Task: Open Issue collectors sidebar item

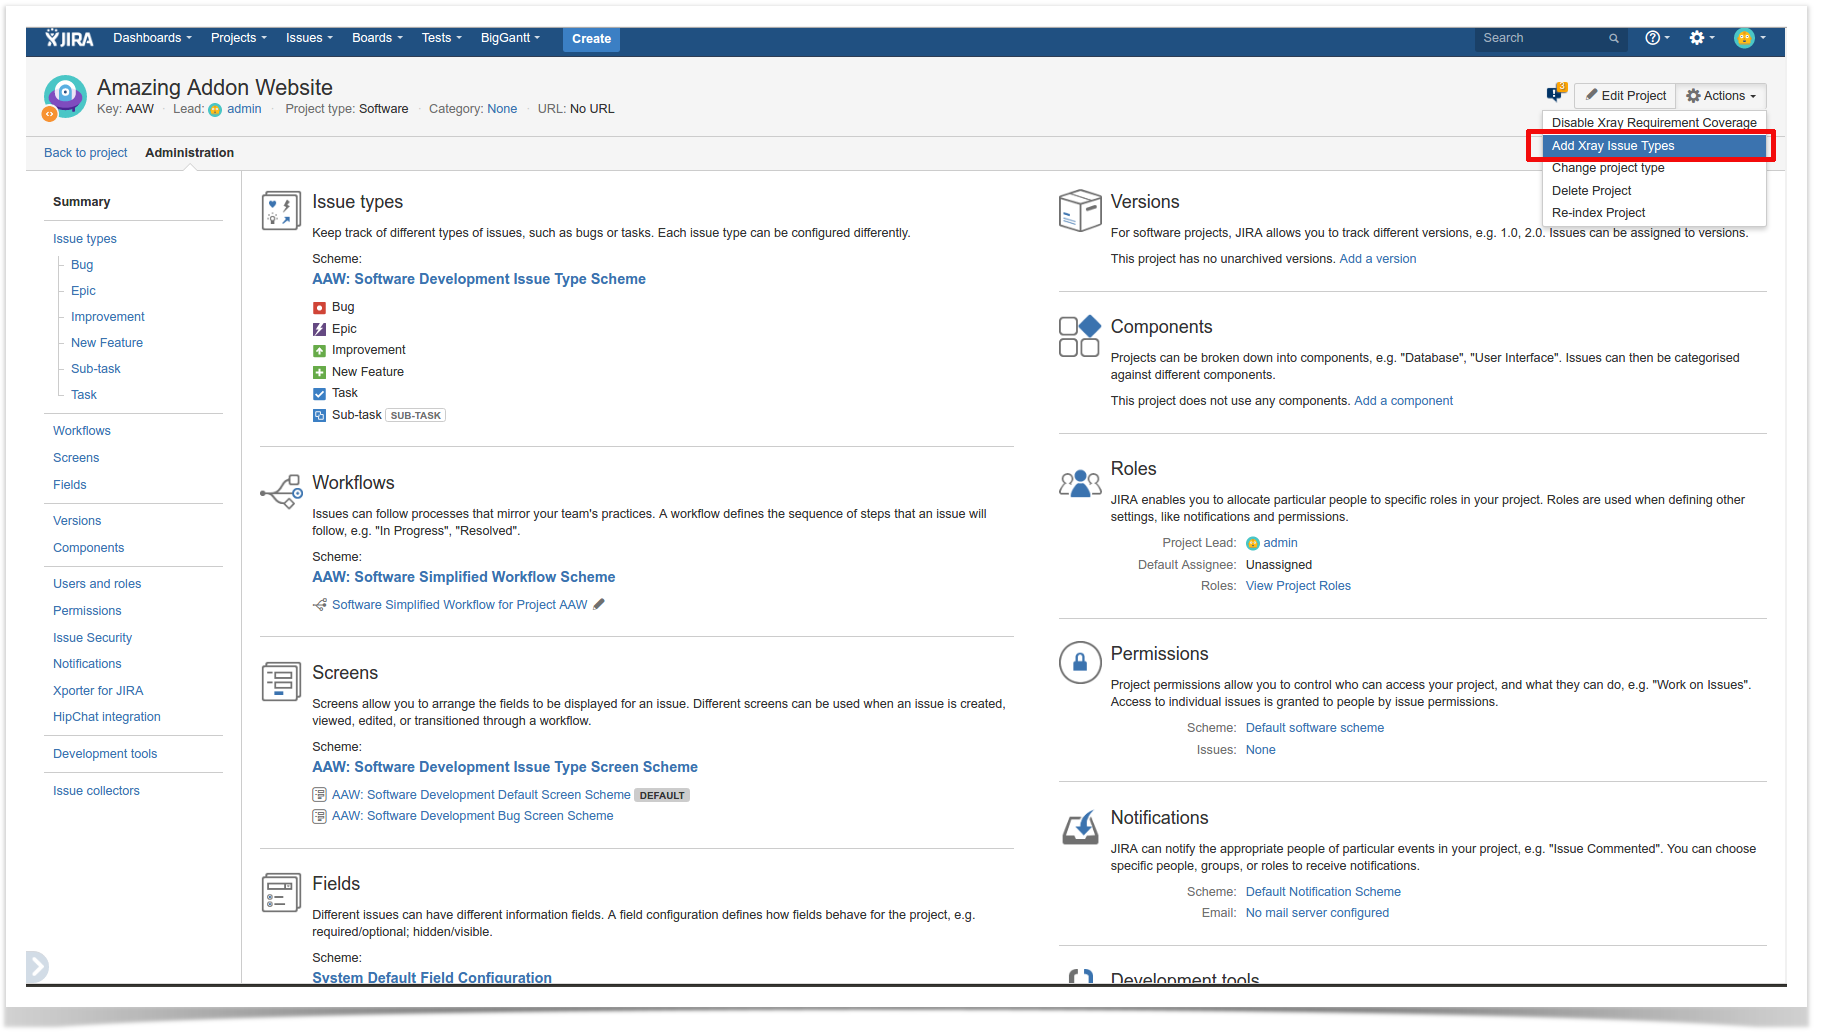Action: (96, 791)
